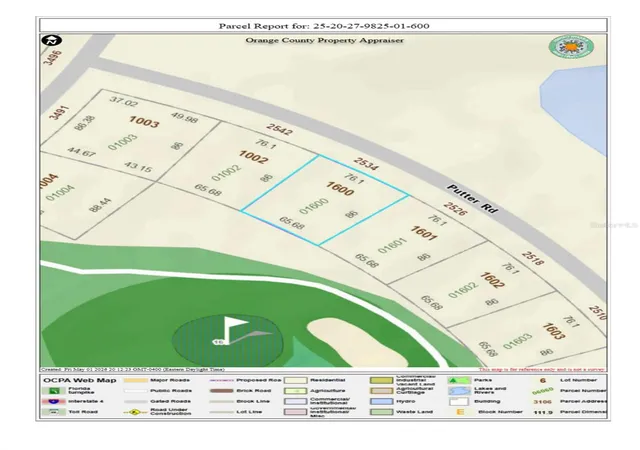Click the map creation timestamp text
Image resolution: width=640 pixels, height=450 pixels.
132,370
